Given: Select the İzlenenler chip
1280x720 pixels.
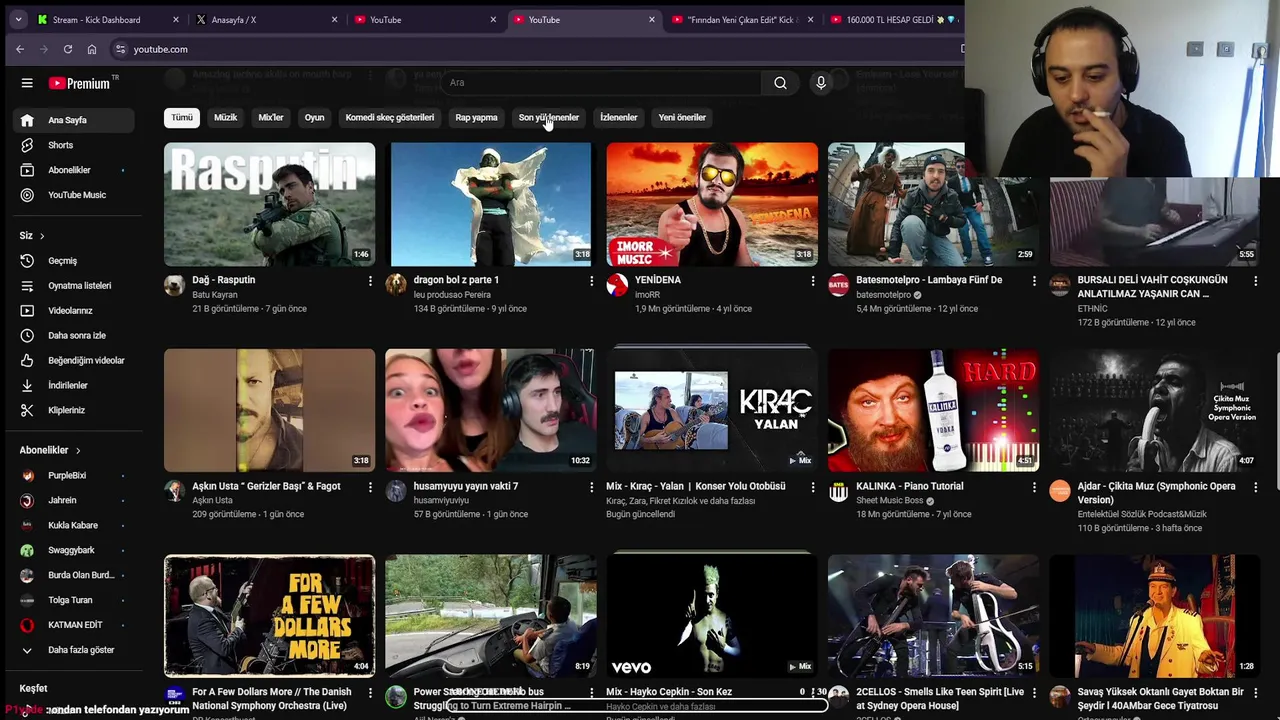Looking at the screenshot, I should coord(618,118).
